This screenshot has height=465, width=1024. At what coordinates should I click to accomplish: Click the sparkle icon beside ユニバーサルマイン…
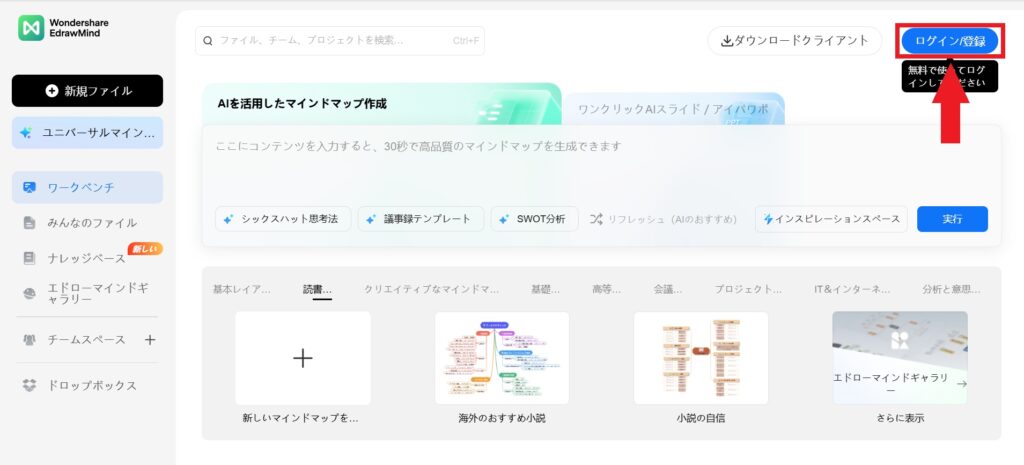[x=25, y=133]
